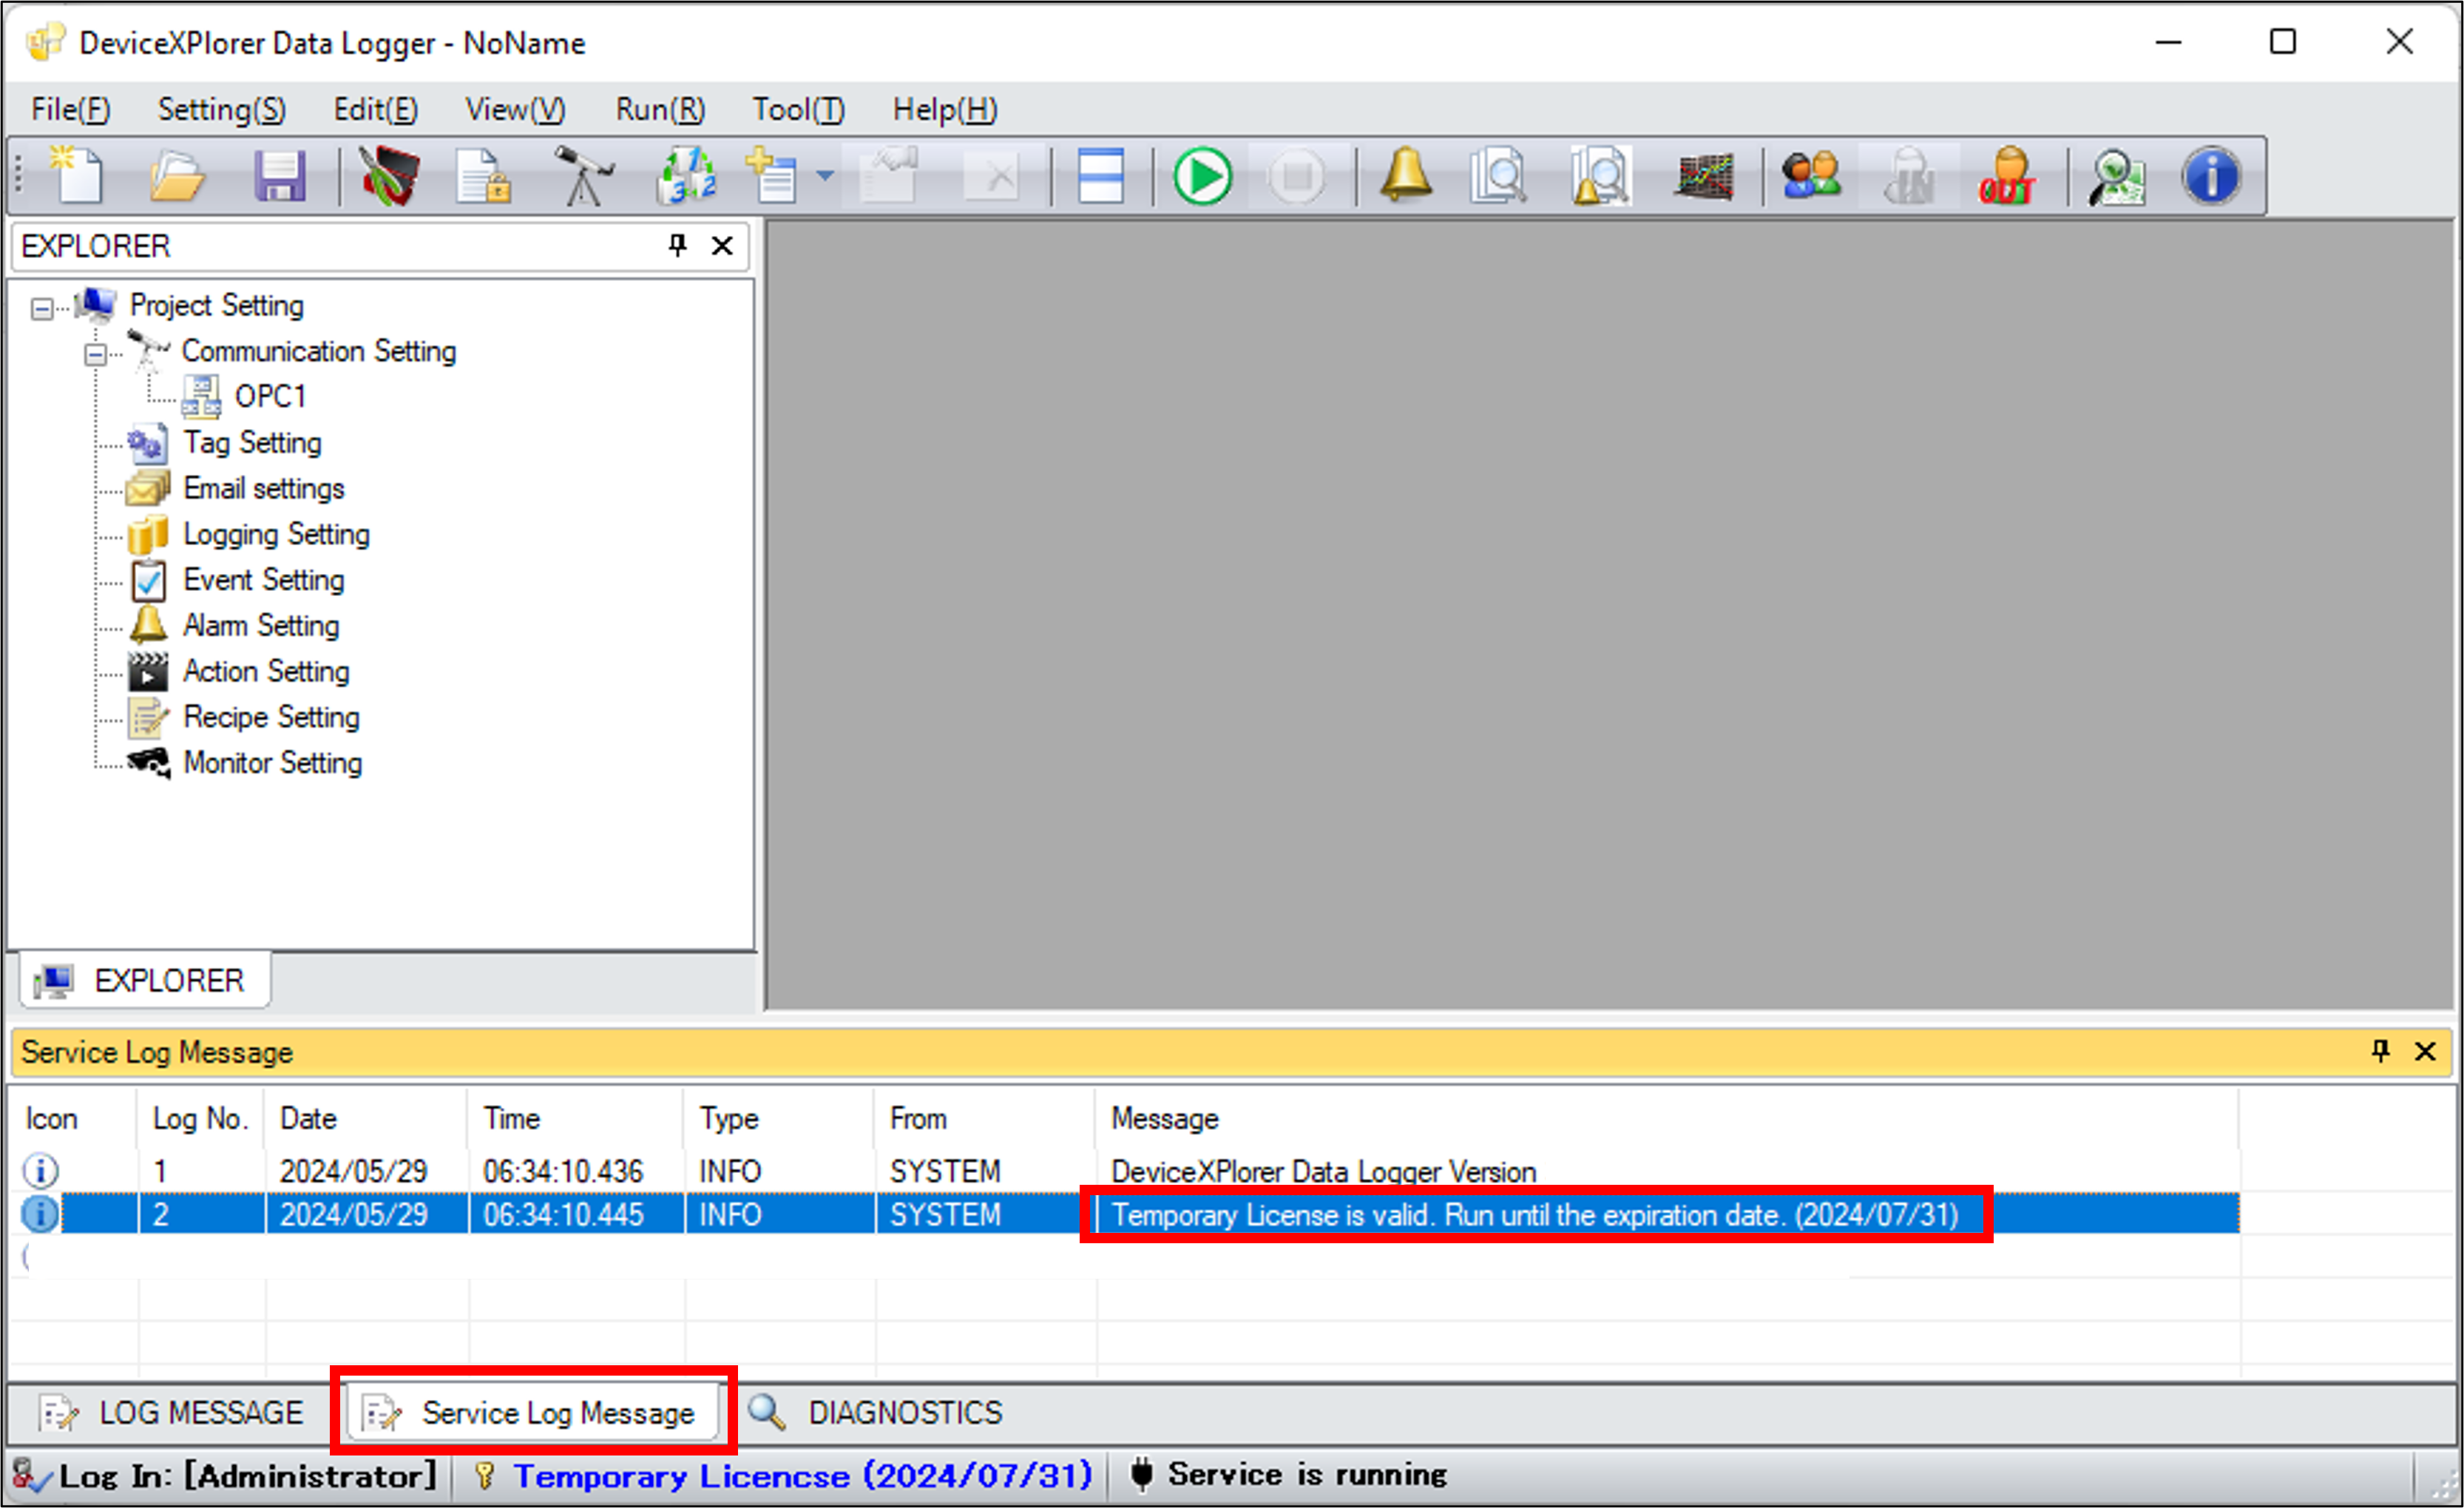Image resolution: width=2464 pixels, height=1508 pixels.
Task: Open project folder icon in toolbar
Action: tap(176, 177)
